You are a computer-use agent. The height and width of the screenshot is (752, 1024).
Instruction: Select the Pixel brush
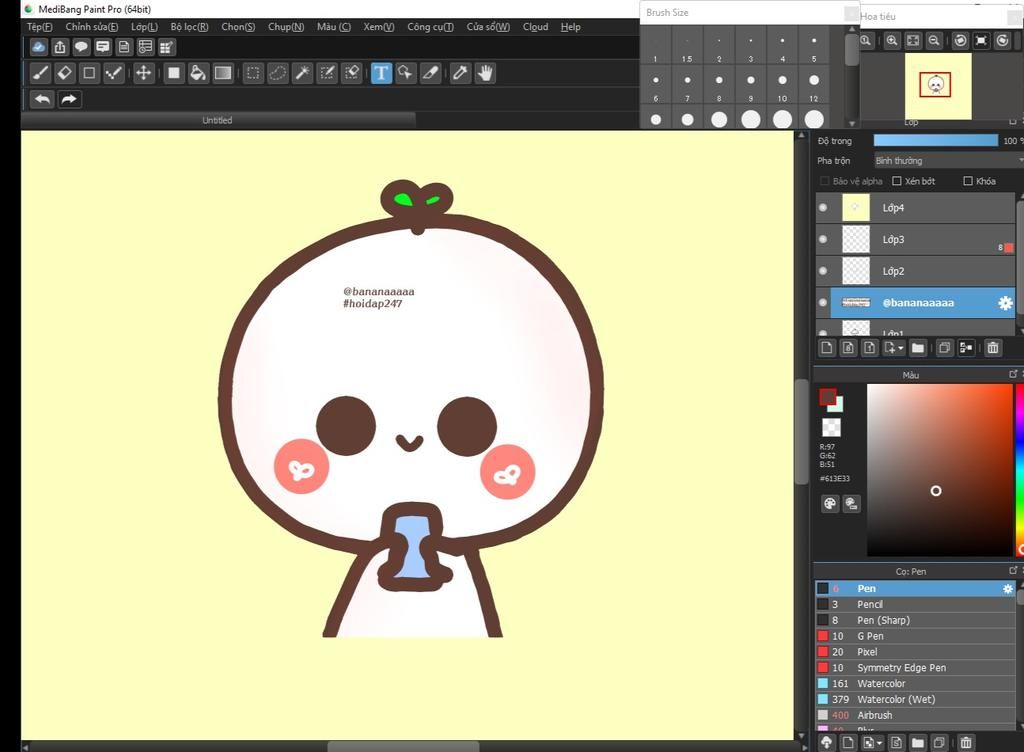[x=915, y=651]
